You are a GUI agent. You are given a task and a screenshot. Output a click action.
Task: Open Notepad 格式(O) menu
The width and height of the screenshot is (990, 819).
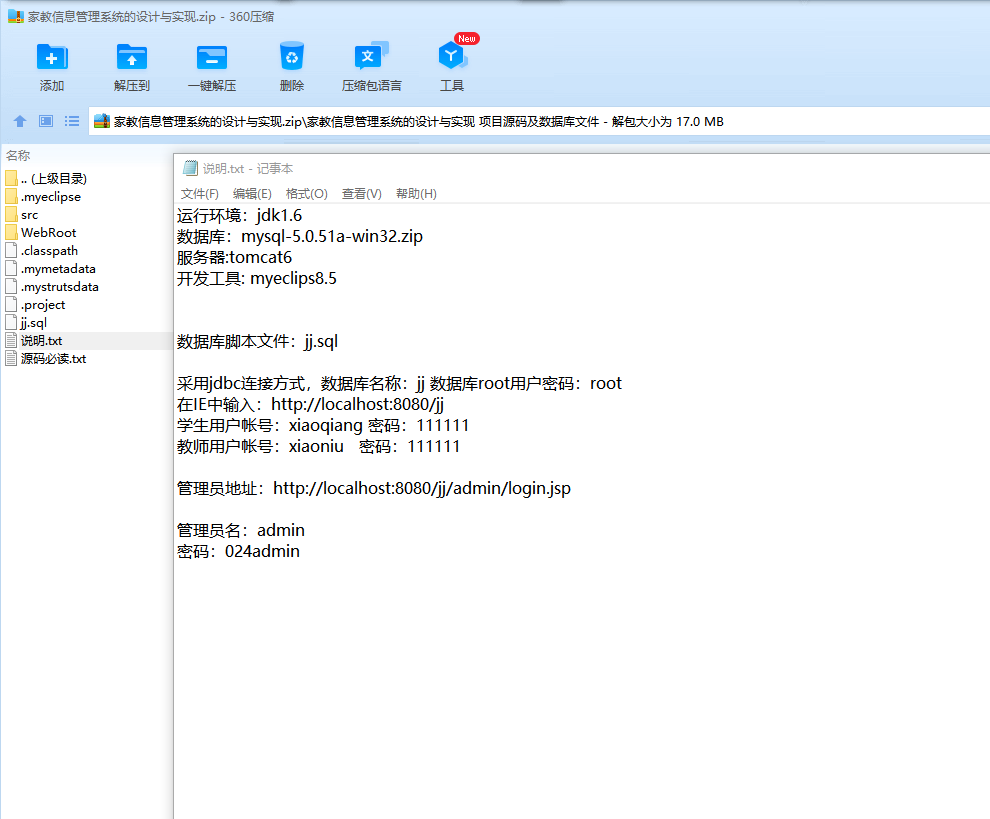(307, 194)
